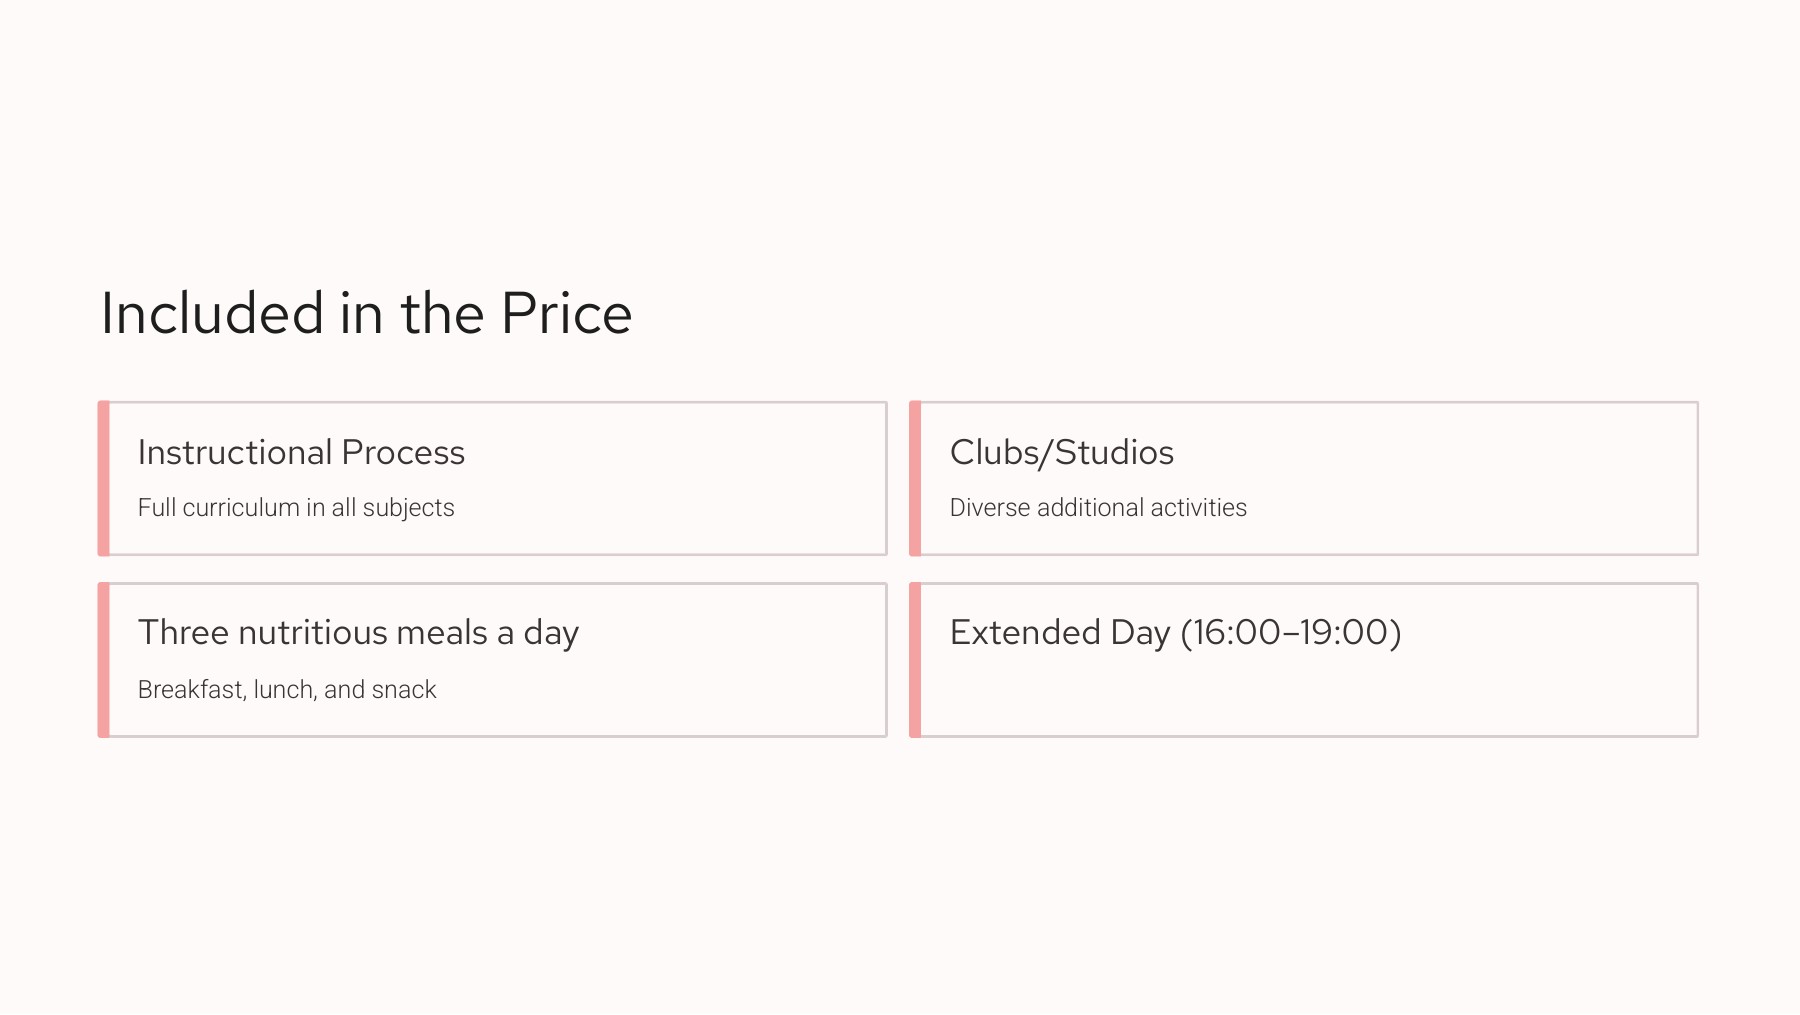Image resolution: width=1800 pixels, height=1015 pixels.
Task: Click the word "Process" in the first card
Action: coord(403,453)
